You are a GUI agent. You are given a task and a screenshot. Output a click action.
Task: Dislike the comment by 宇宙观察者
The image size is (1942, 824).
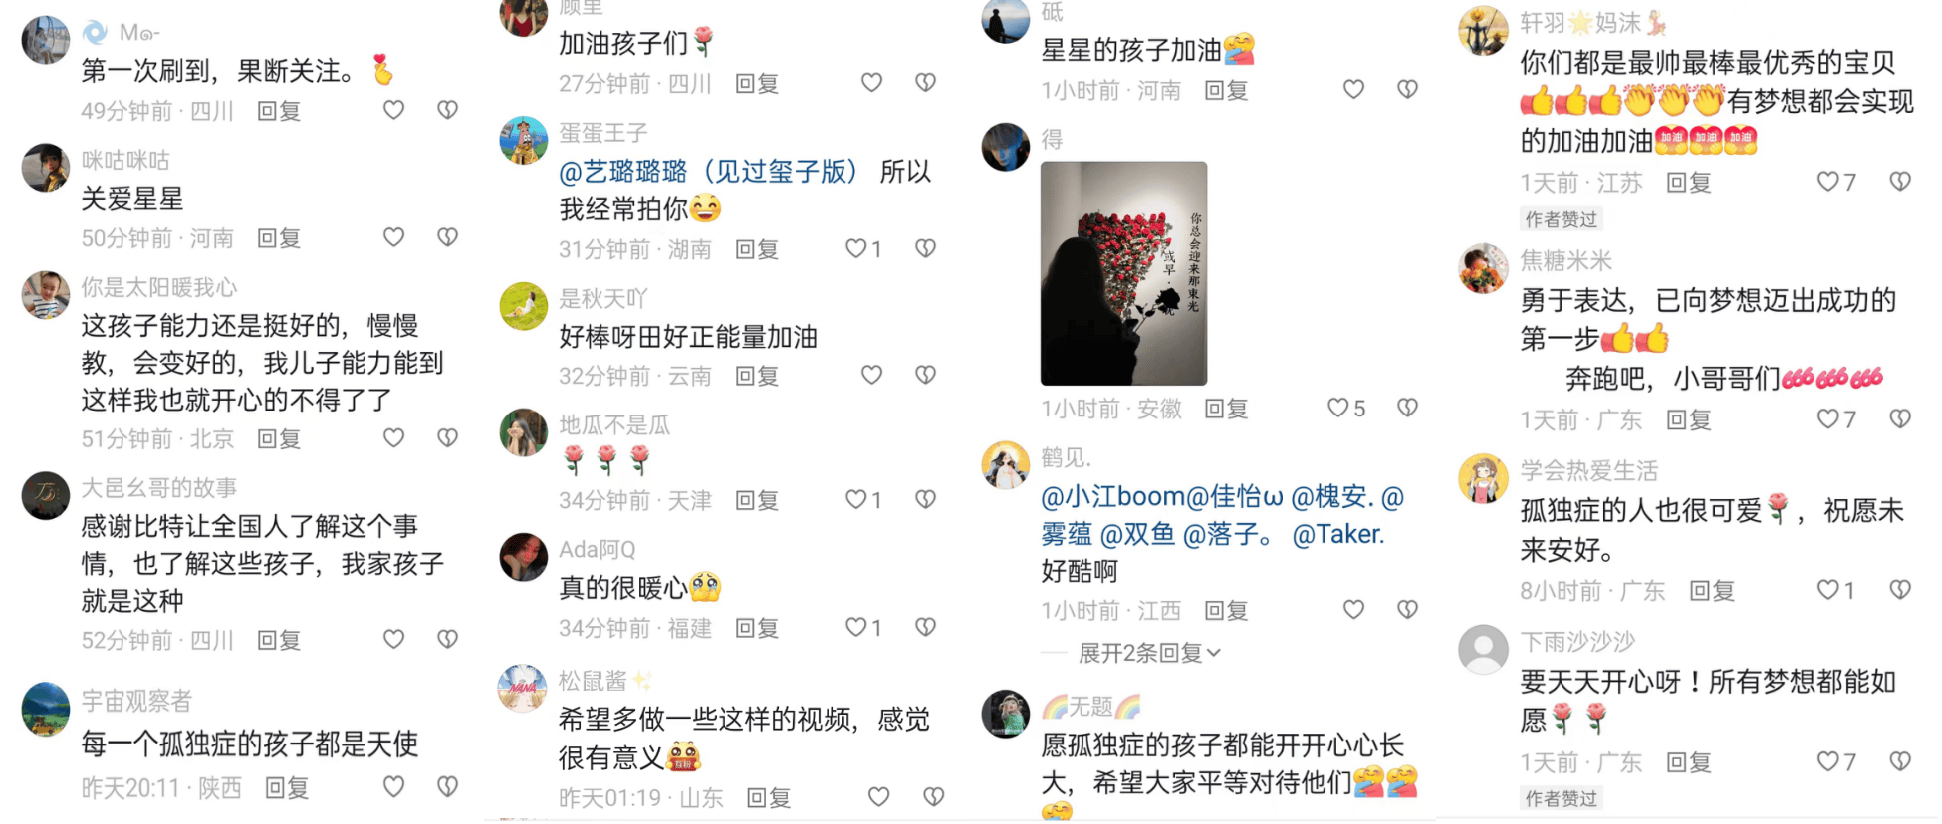coord(448,787)
